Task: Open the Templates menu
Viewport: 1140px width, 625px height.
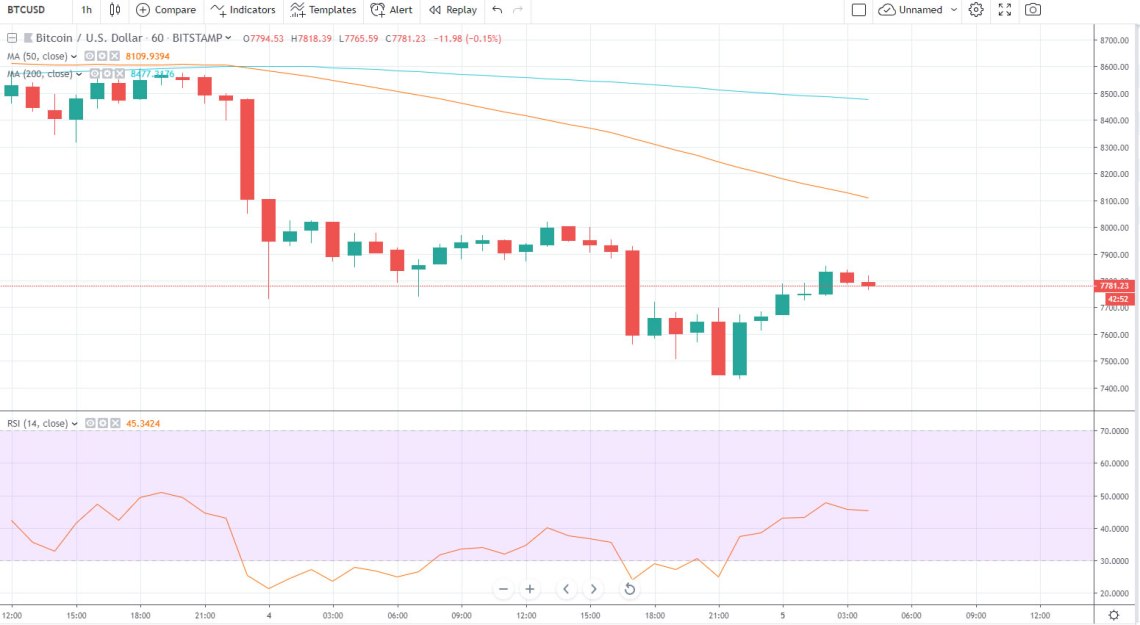Action: click(x=323, y=10)
